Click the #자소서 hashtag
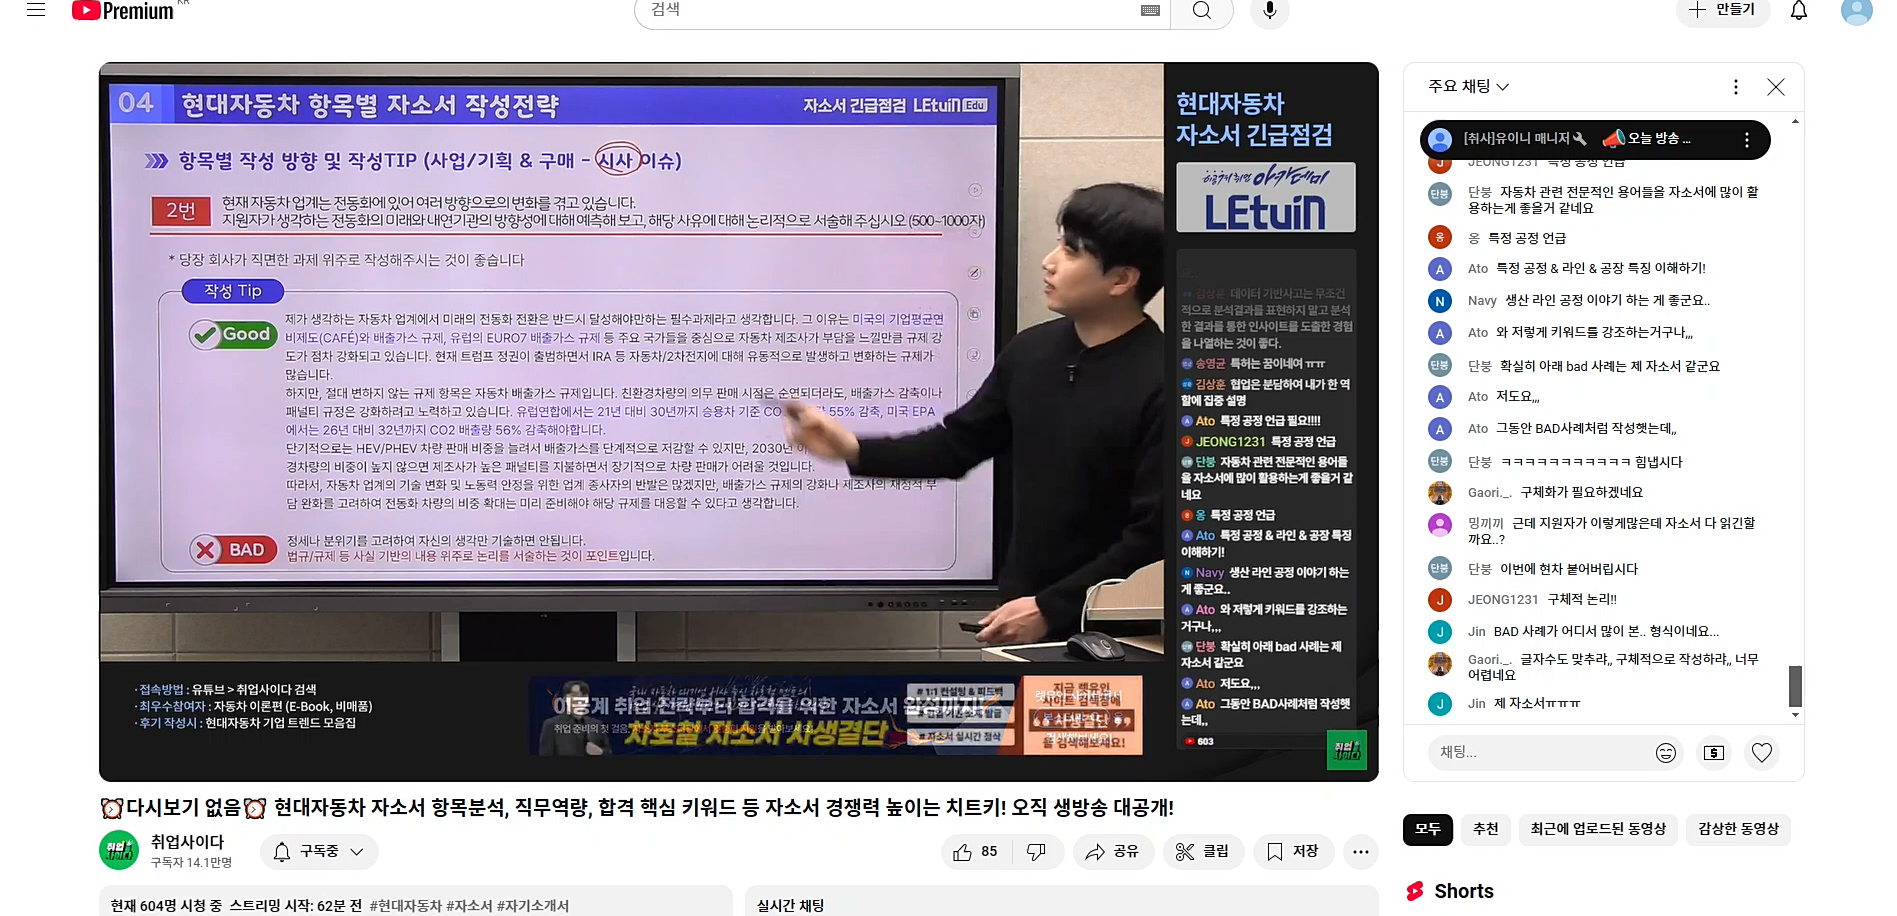The height and width of the screenshot is (916, 1897). pyautogui.click(x=469, y=905)
